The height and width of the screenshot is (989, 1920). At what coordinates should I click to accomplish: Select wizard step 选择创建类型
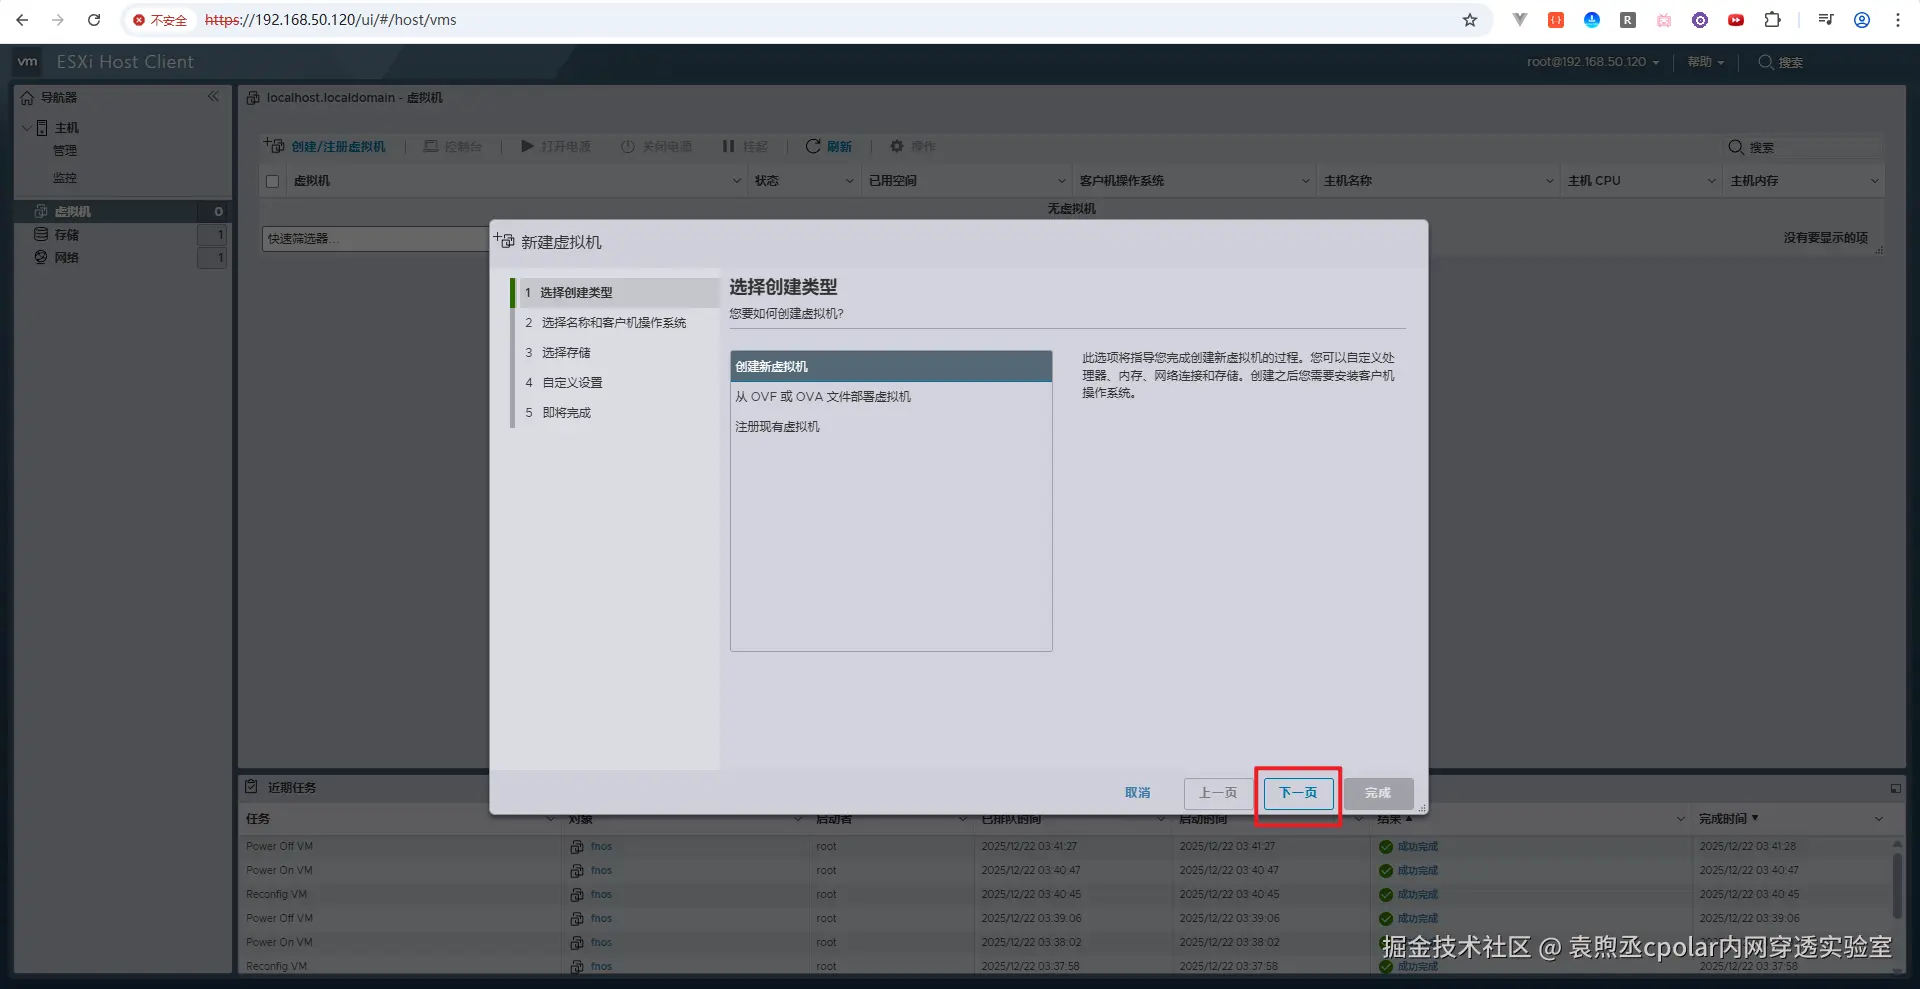[x=617, y=293]
